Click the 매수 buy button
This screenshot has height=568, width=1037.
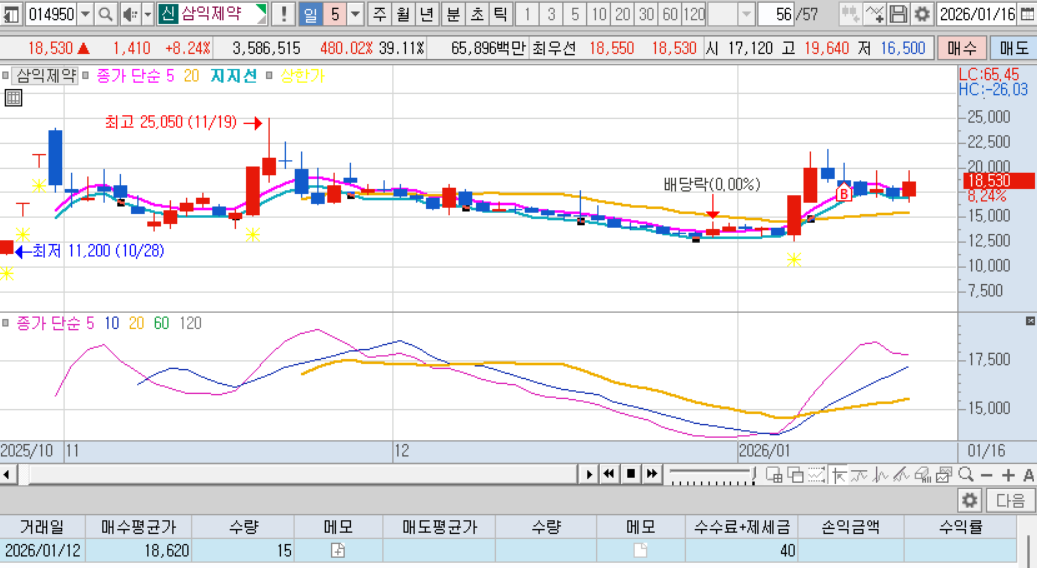(962, 48)
